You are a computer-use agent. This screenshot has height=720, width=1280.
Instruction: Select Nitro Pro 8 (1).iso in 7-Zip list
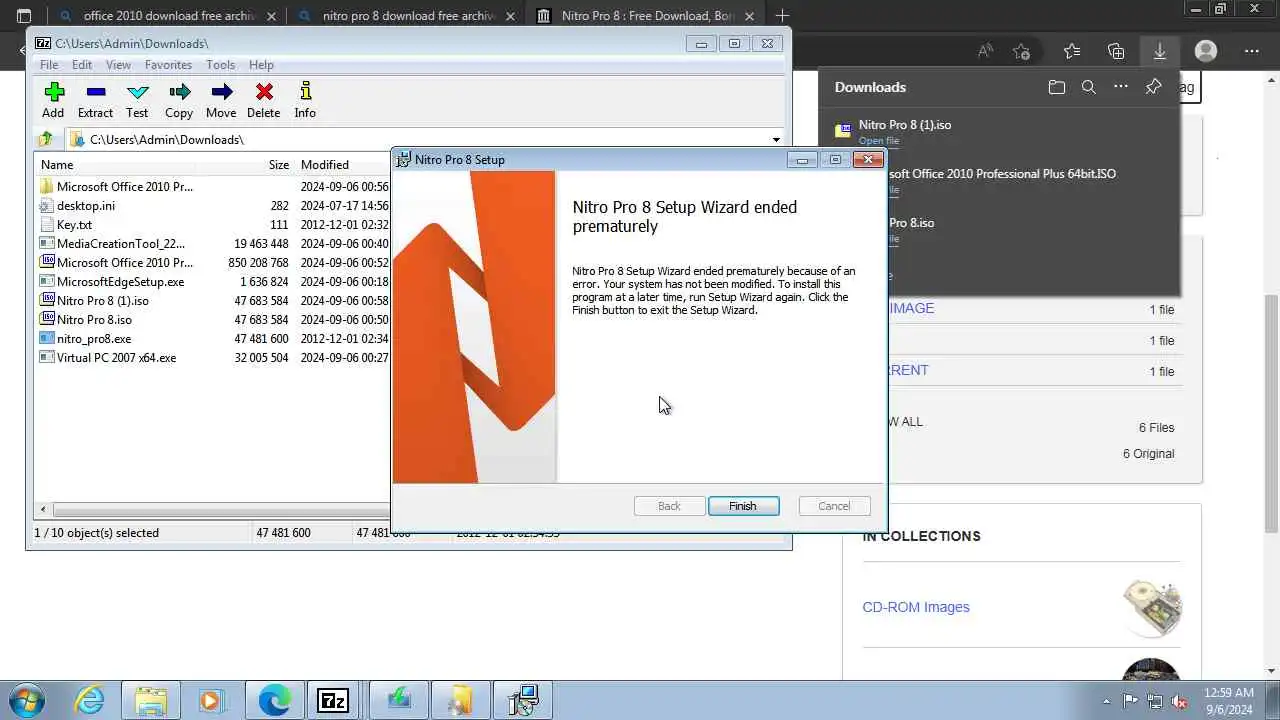102,301
